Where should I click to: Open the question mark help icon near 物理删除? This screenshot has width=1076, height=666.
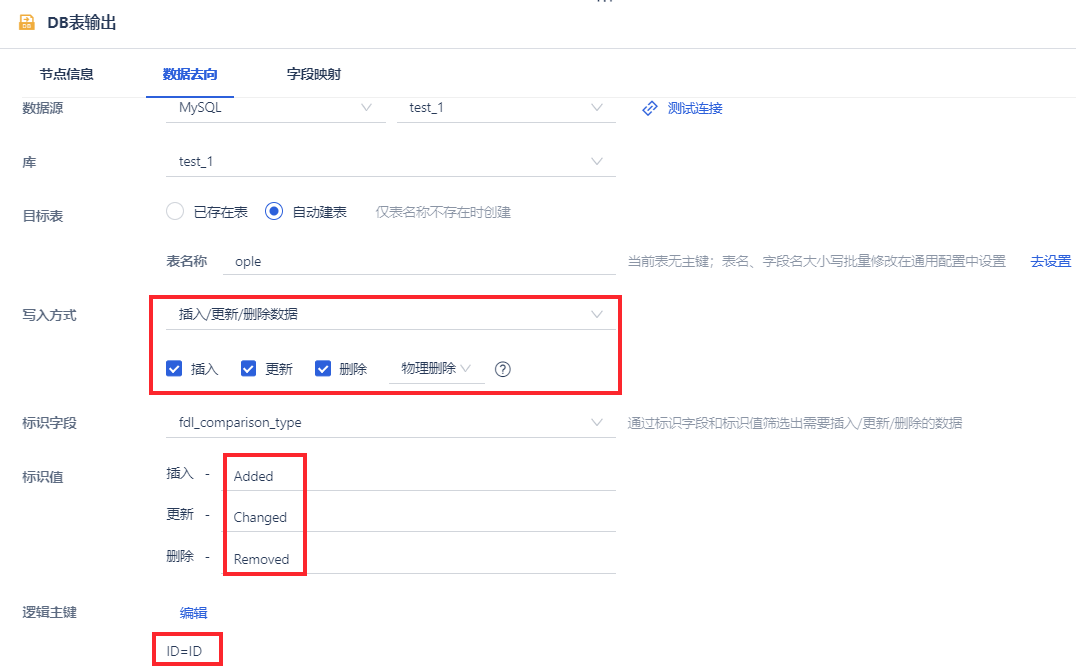[x=502, y=369]
